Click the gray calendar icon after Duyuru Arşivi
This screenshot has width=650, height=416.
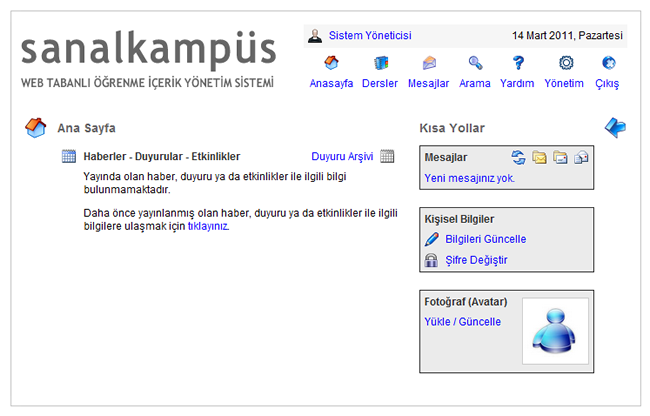point(387,156)
